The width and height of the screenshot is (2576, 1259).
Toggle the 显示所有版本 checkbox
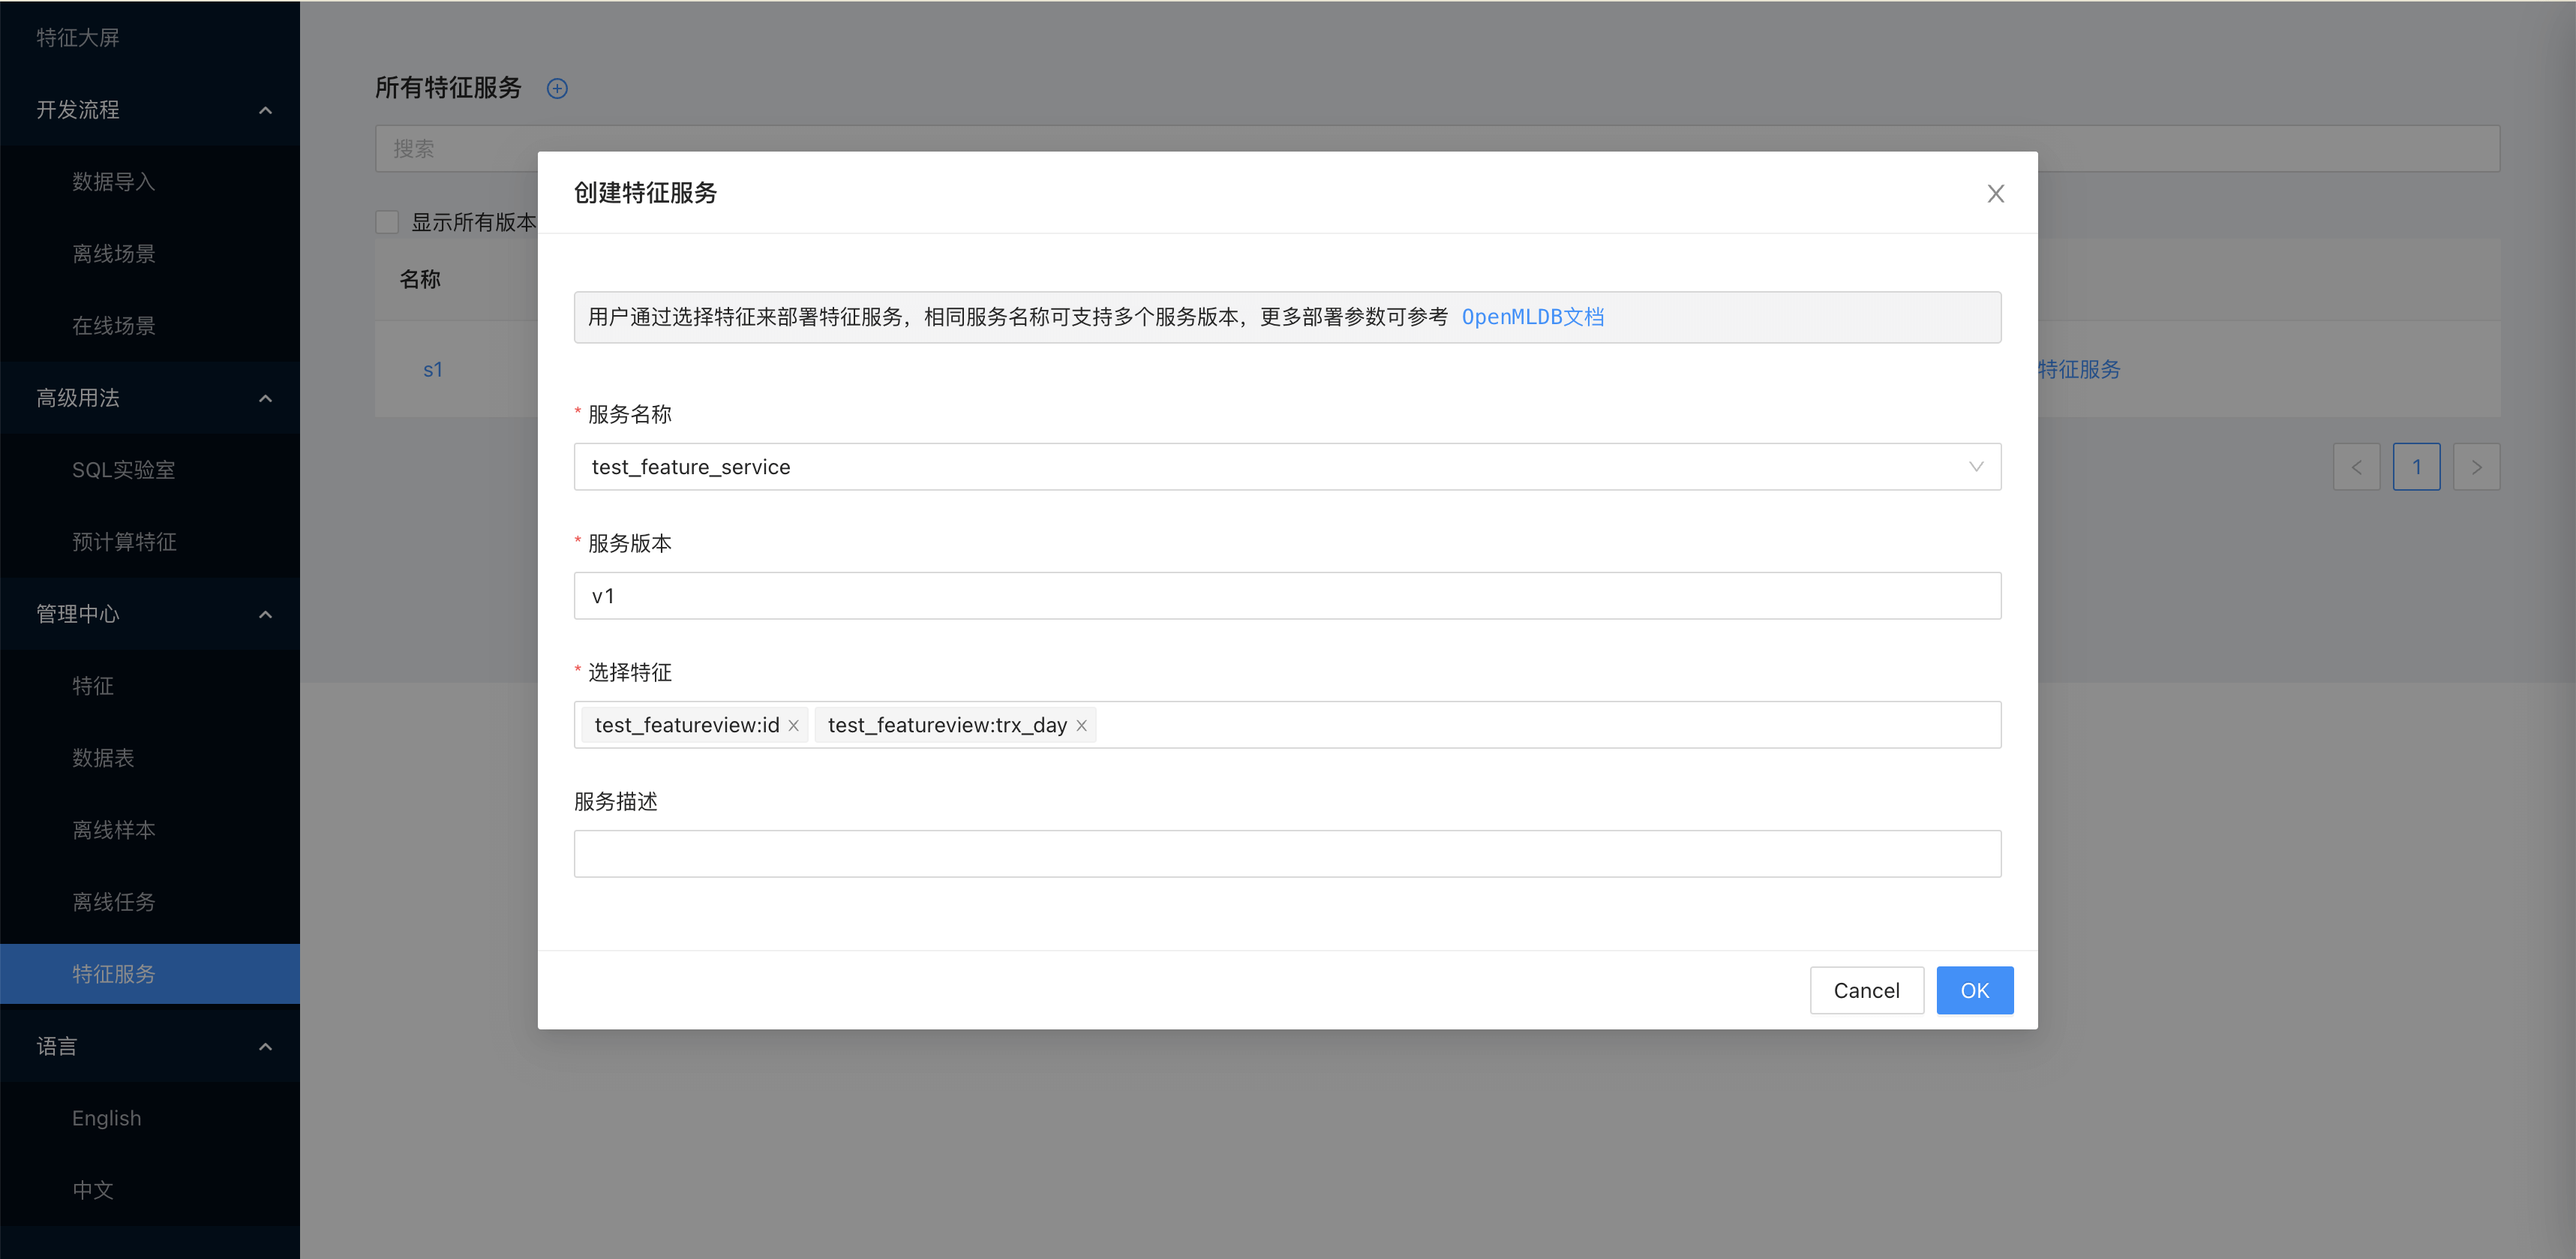pos(387,222)
